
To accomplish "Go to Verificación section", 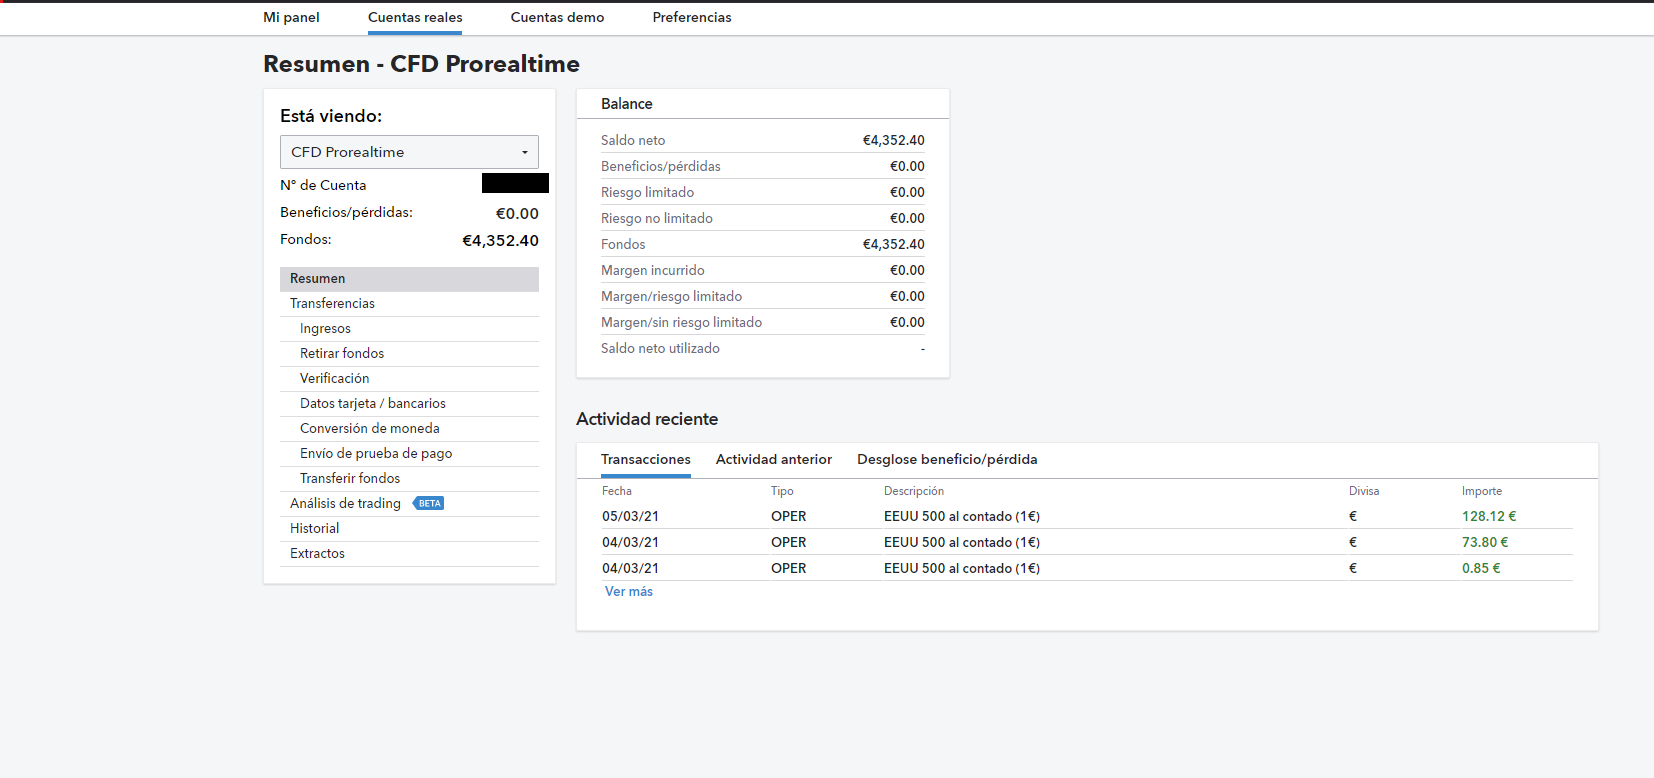I will coord(334,378).
